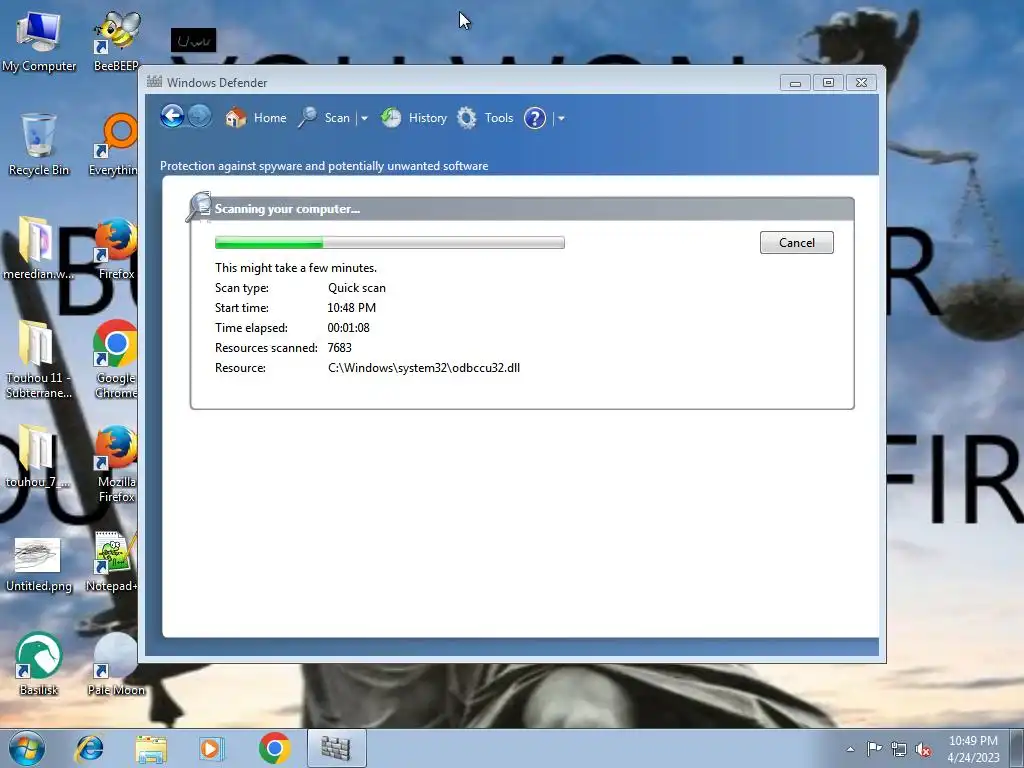
Task: Select the Notepad++ desktop shortcut
Action: 112,562
